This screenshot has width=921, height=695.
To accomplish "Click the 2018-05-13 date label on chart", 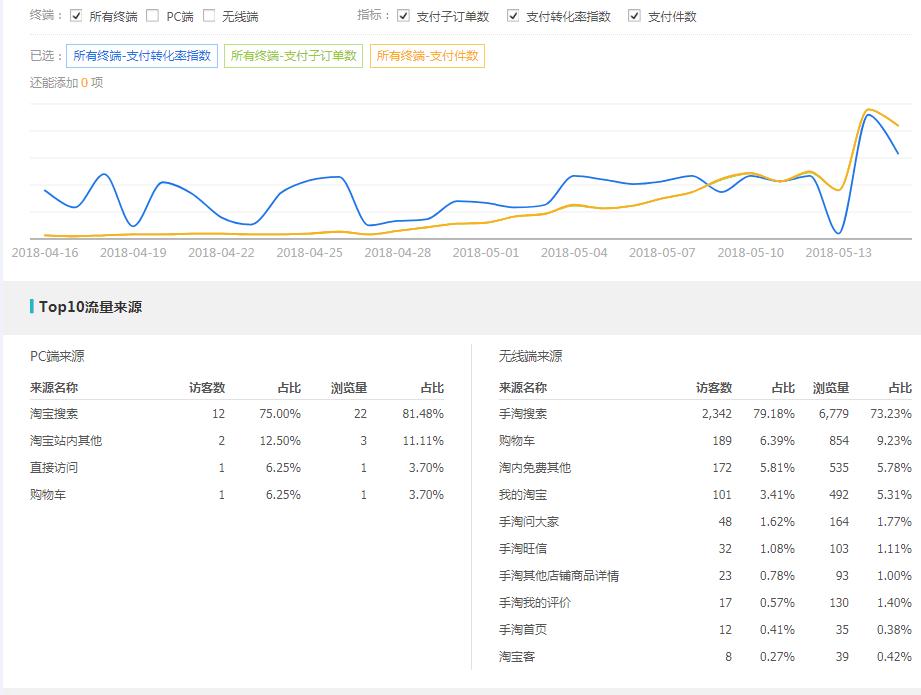I will point(838,252).
